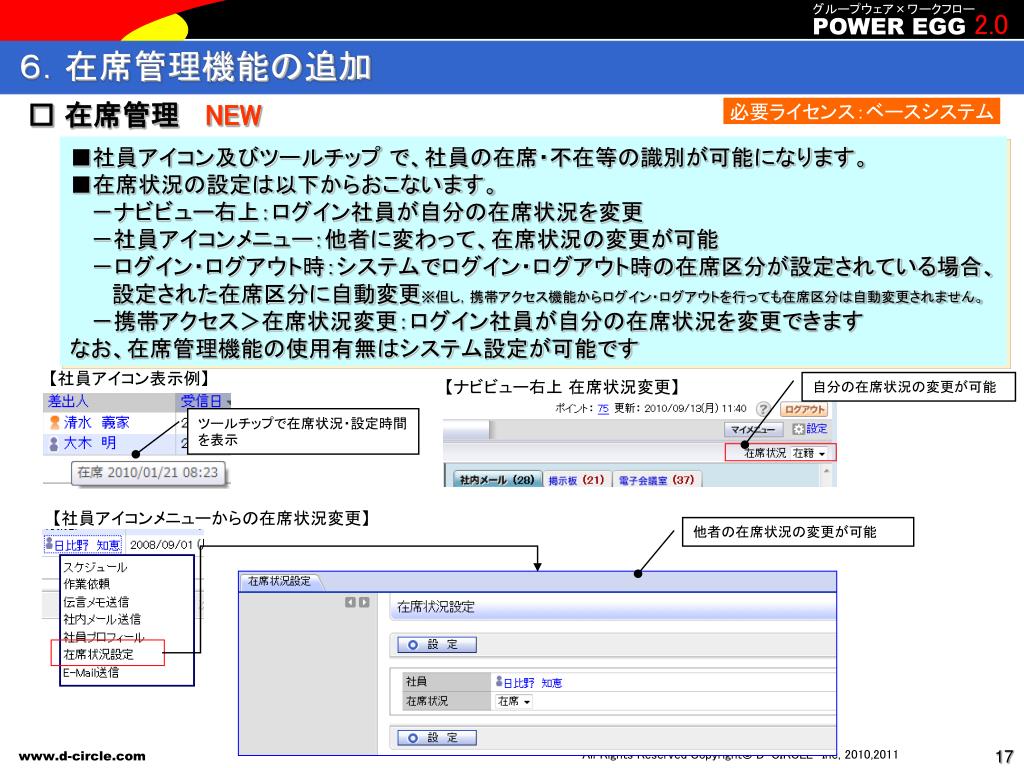1024x768 pixels.
Task: Click the 在席状況設定 window tab
Action: 280,581
